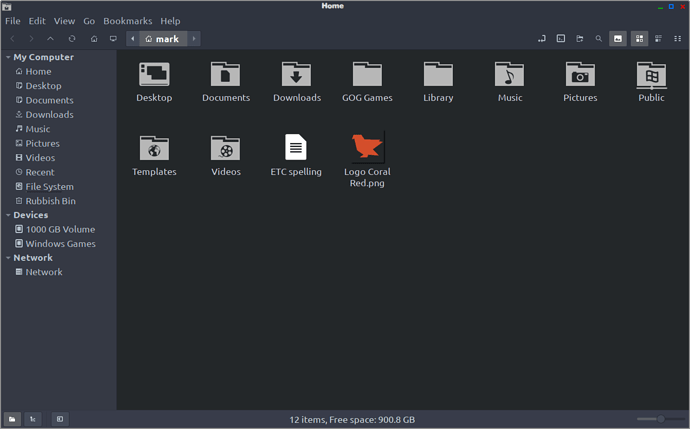
Task: Select the Public folder
Action: pos(651,82)
